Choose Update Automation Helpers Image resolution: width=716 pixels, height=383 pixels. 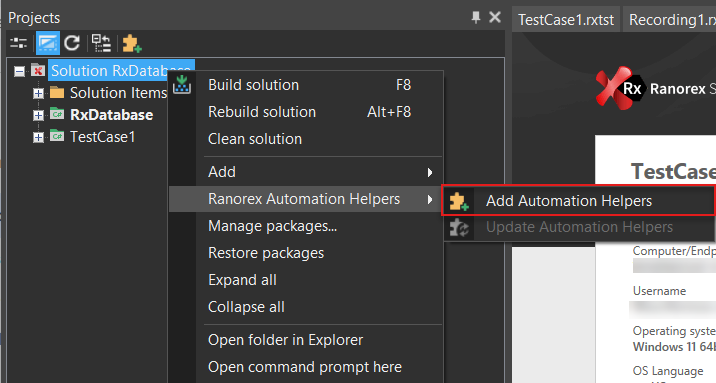click(x=579, y=227)
